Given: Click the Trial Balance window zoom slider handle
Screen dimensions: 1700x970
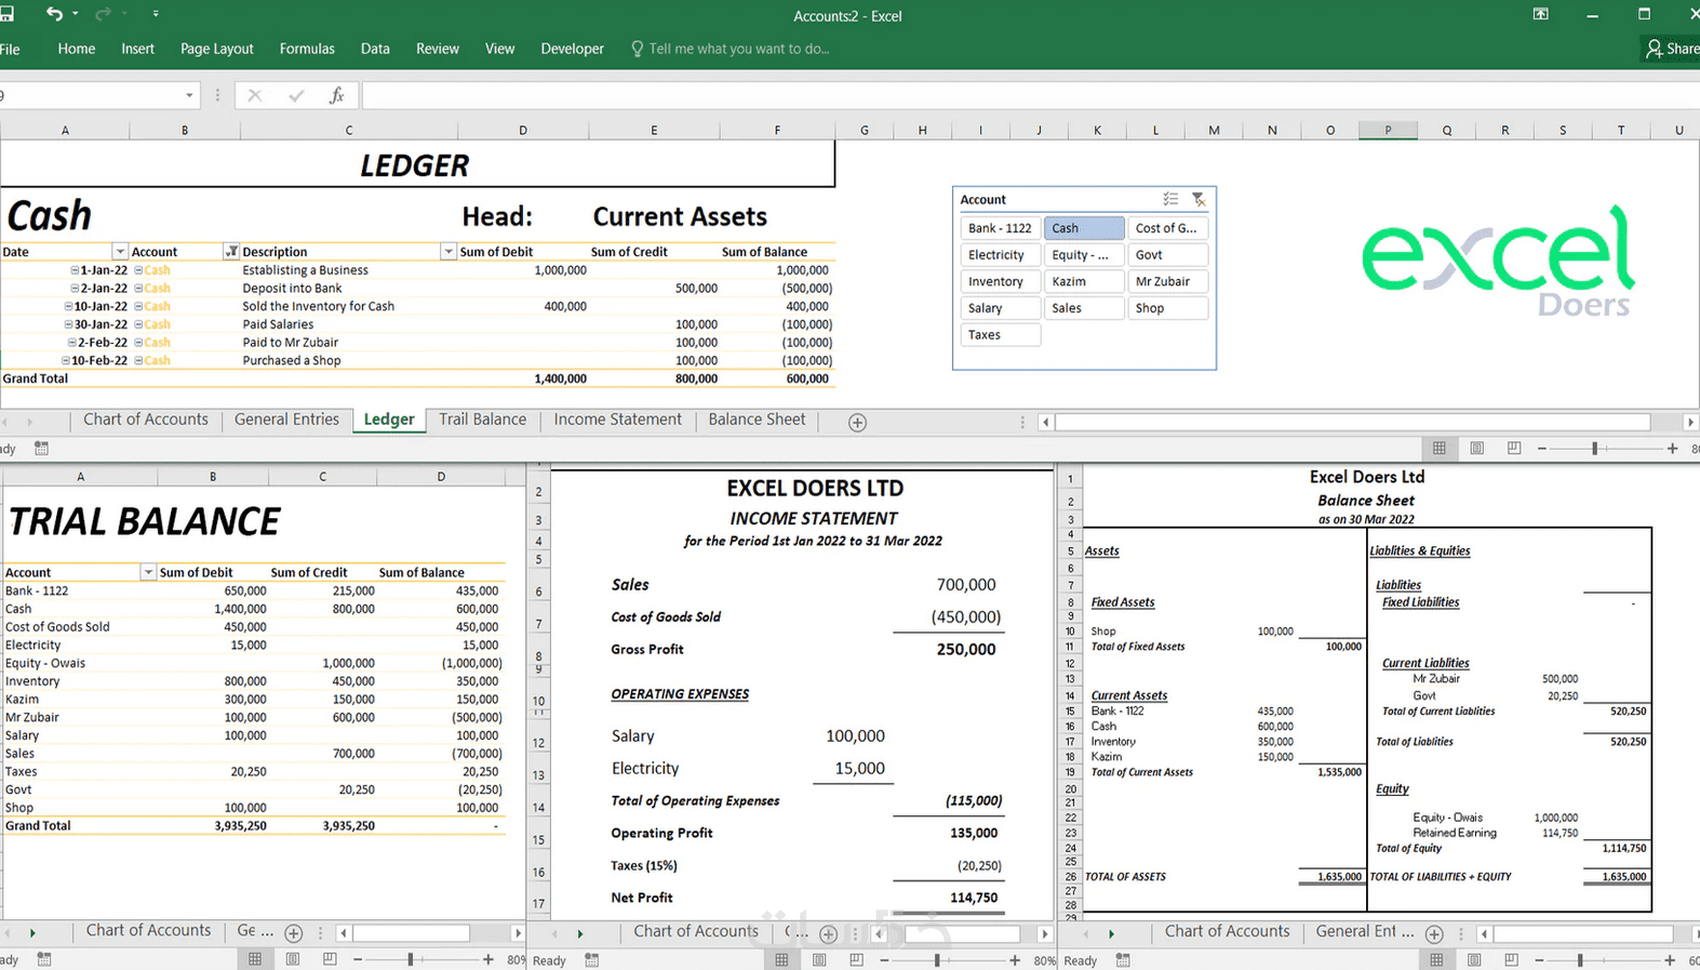Looking at the screenshot, I should 410,960.
